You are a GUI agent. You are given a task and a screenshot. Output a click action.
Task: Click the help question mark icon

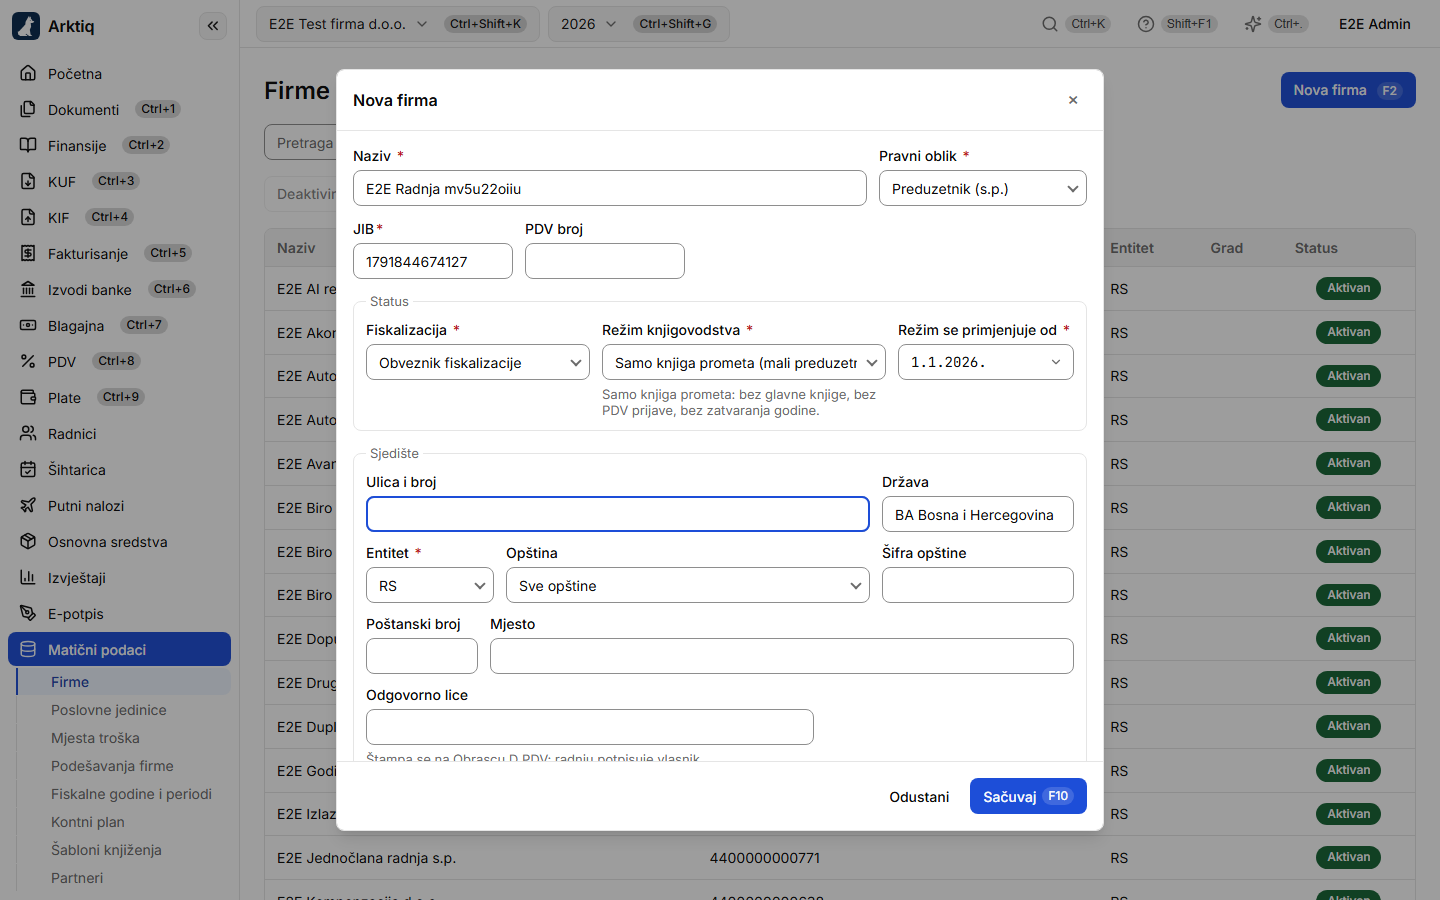click(1146, 24)
